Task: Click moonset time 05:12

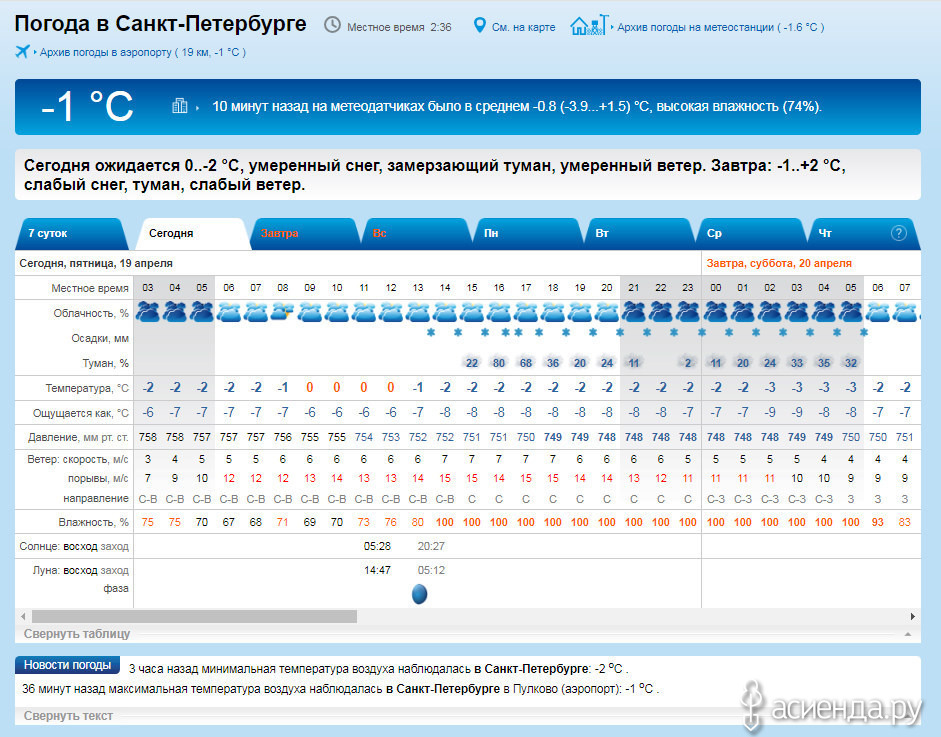Action: 431,570
